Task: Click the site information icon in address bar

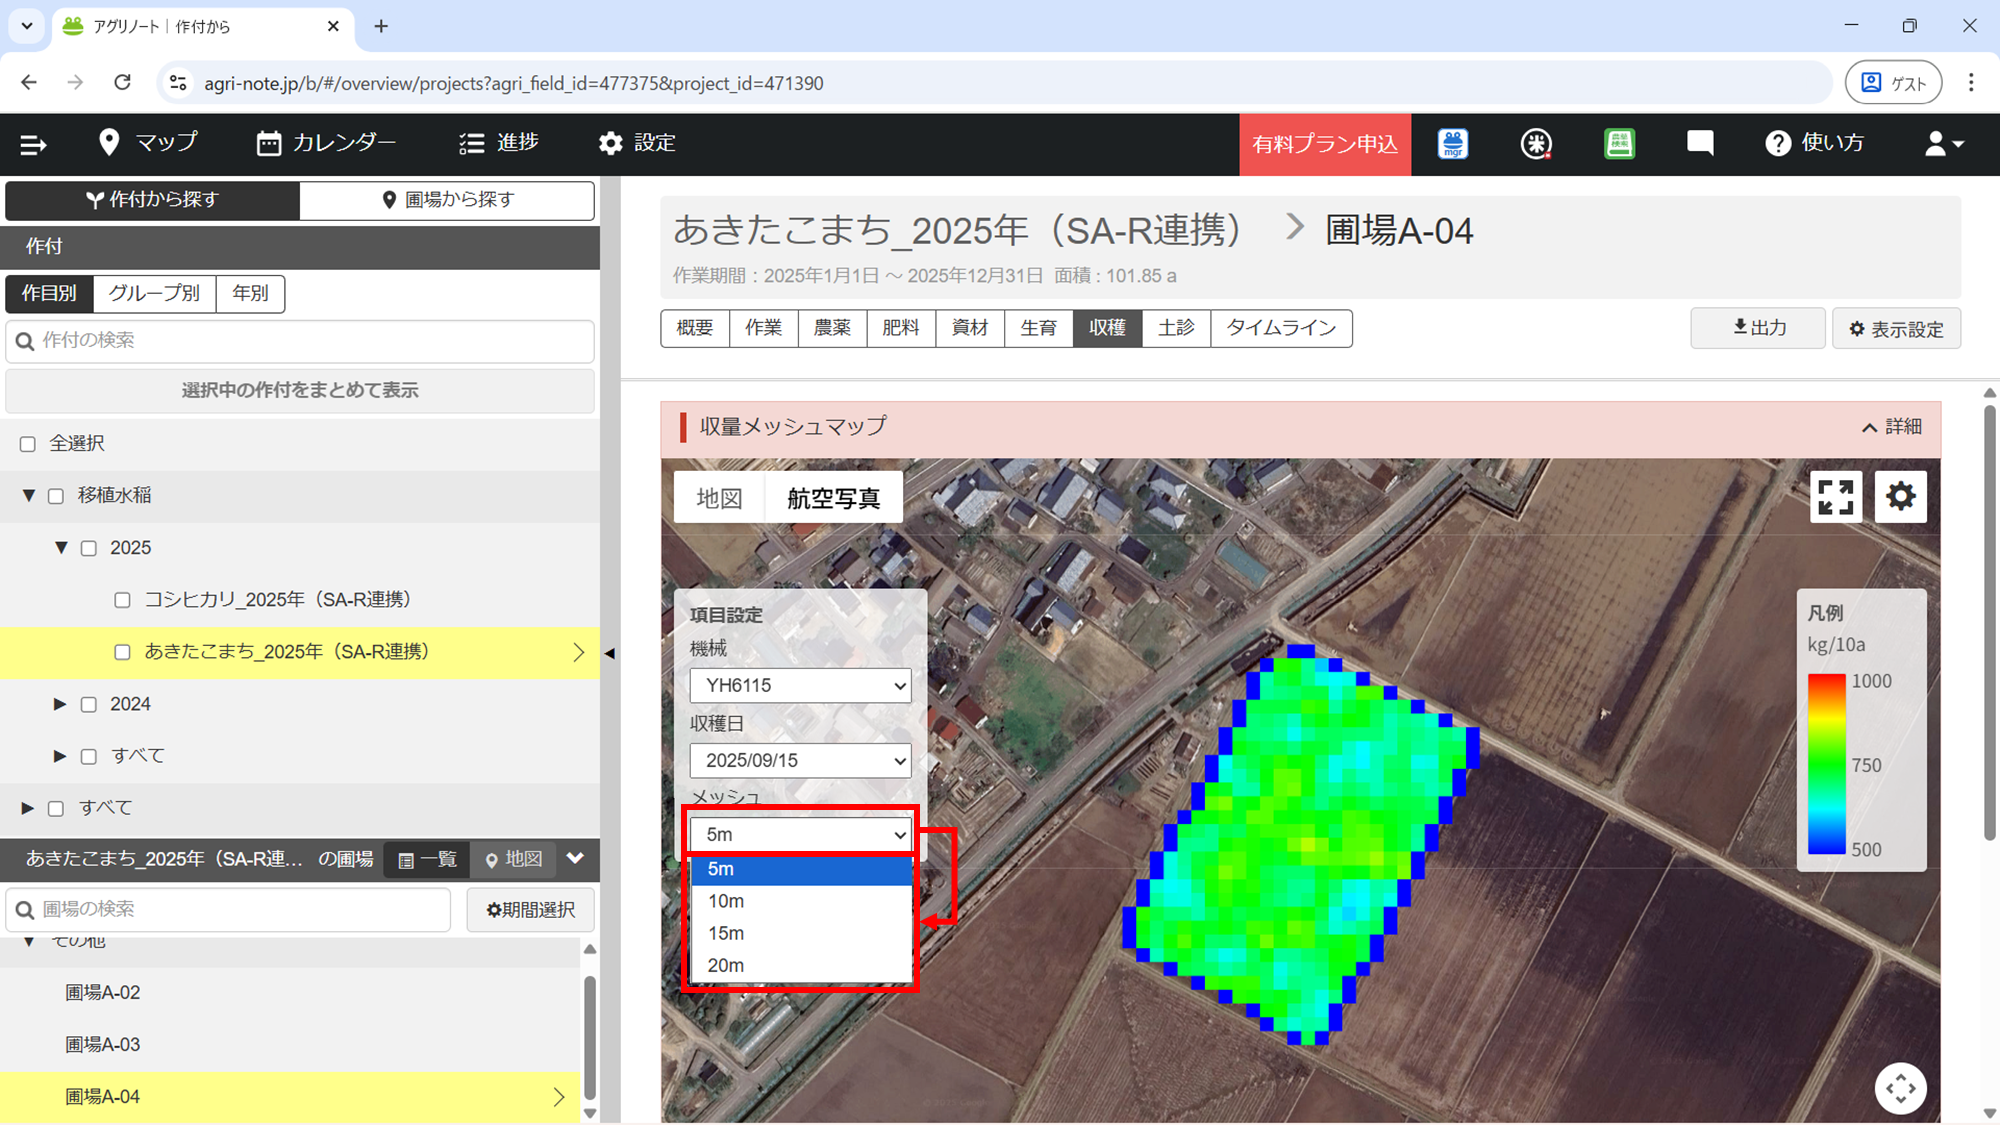Action: (178, 83)
